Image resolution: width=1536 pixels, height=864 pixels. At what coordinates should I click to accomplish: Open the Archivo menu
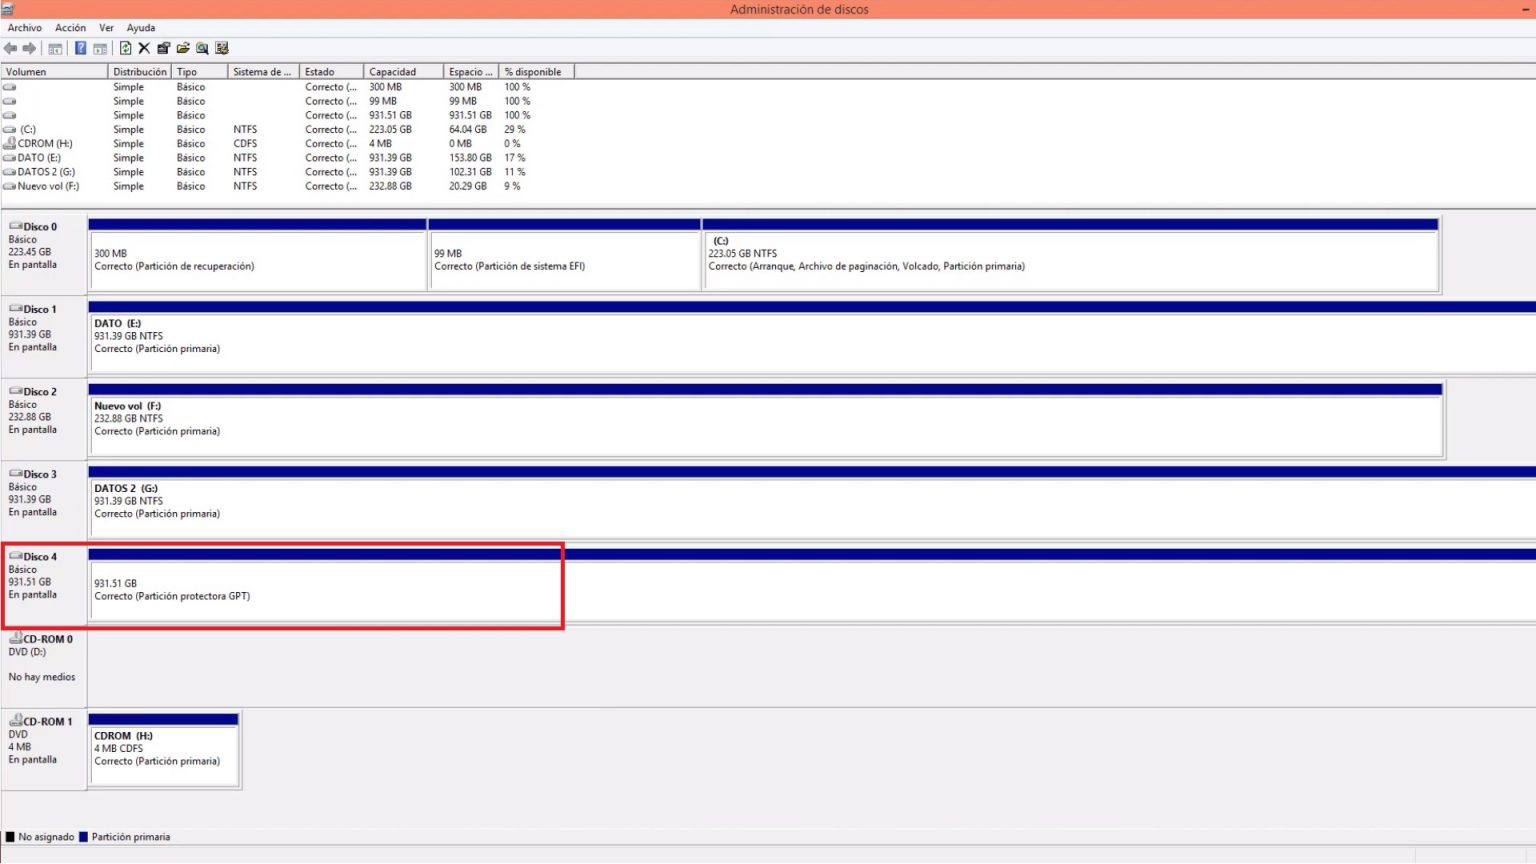click(25, 28)
